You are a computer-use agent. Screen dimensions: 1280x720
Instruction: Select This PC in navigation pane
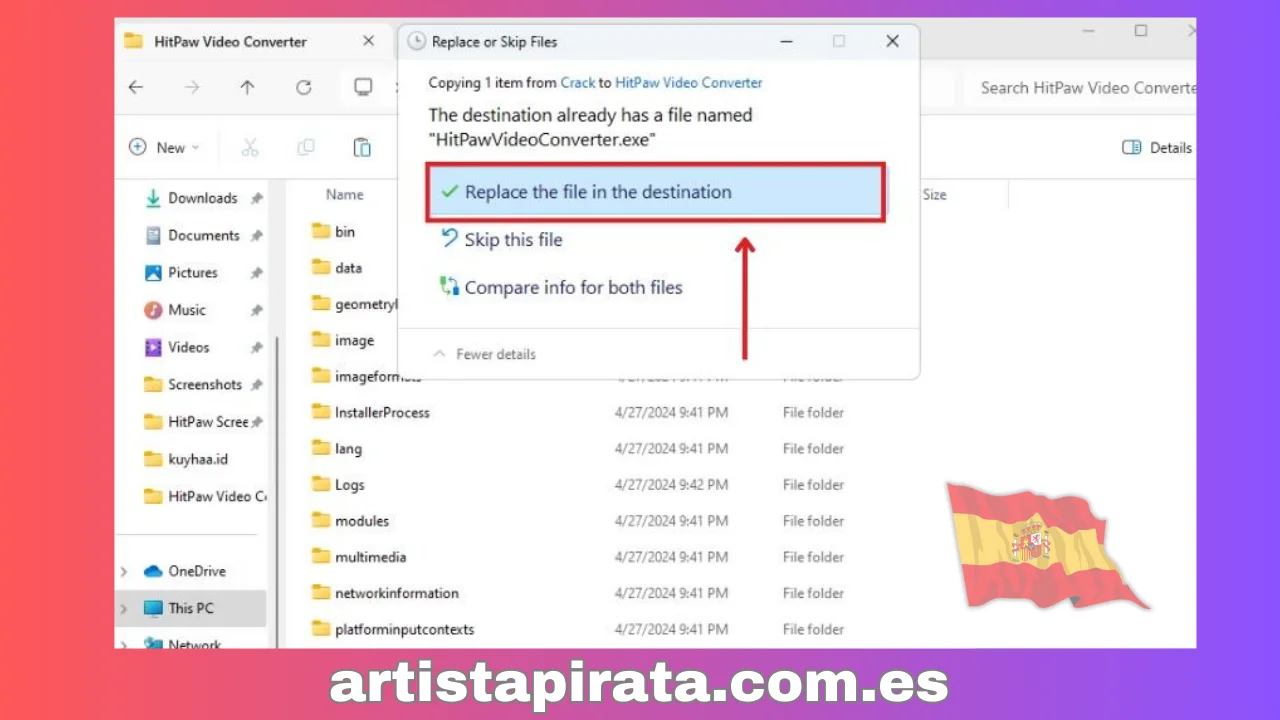(191, 608)
